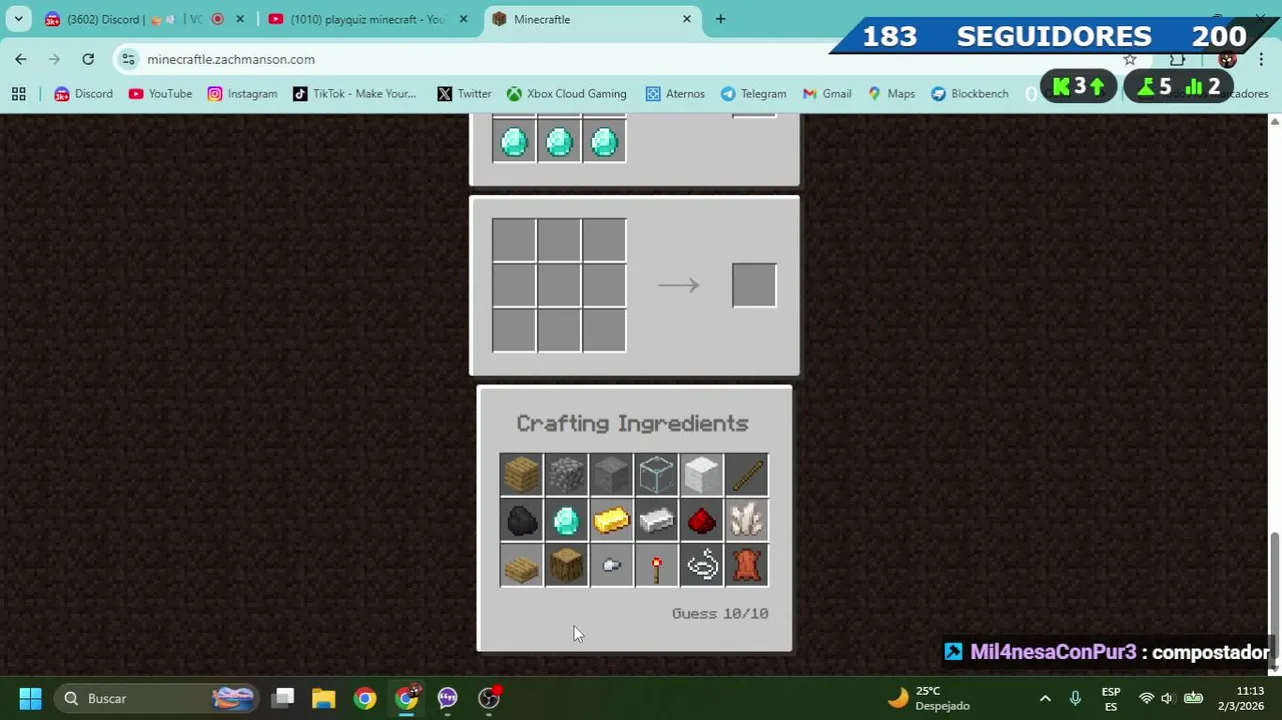
Task: Go back to previous page
Action: coord(21,59)
